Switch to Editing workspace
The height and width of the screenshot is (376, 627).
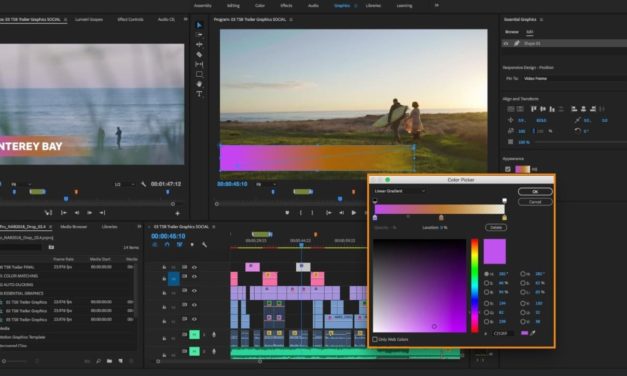(x=233, y=6)
